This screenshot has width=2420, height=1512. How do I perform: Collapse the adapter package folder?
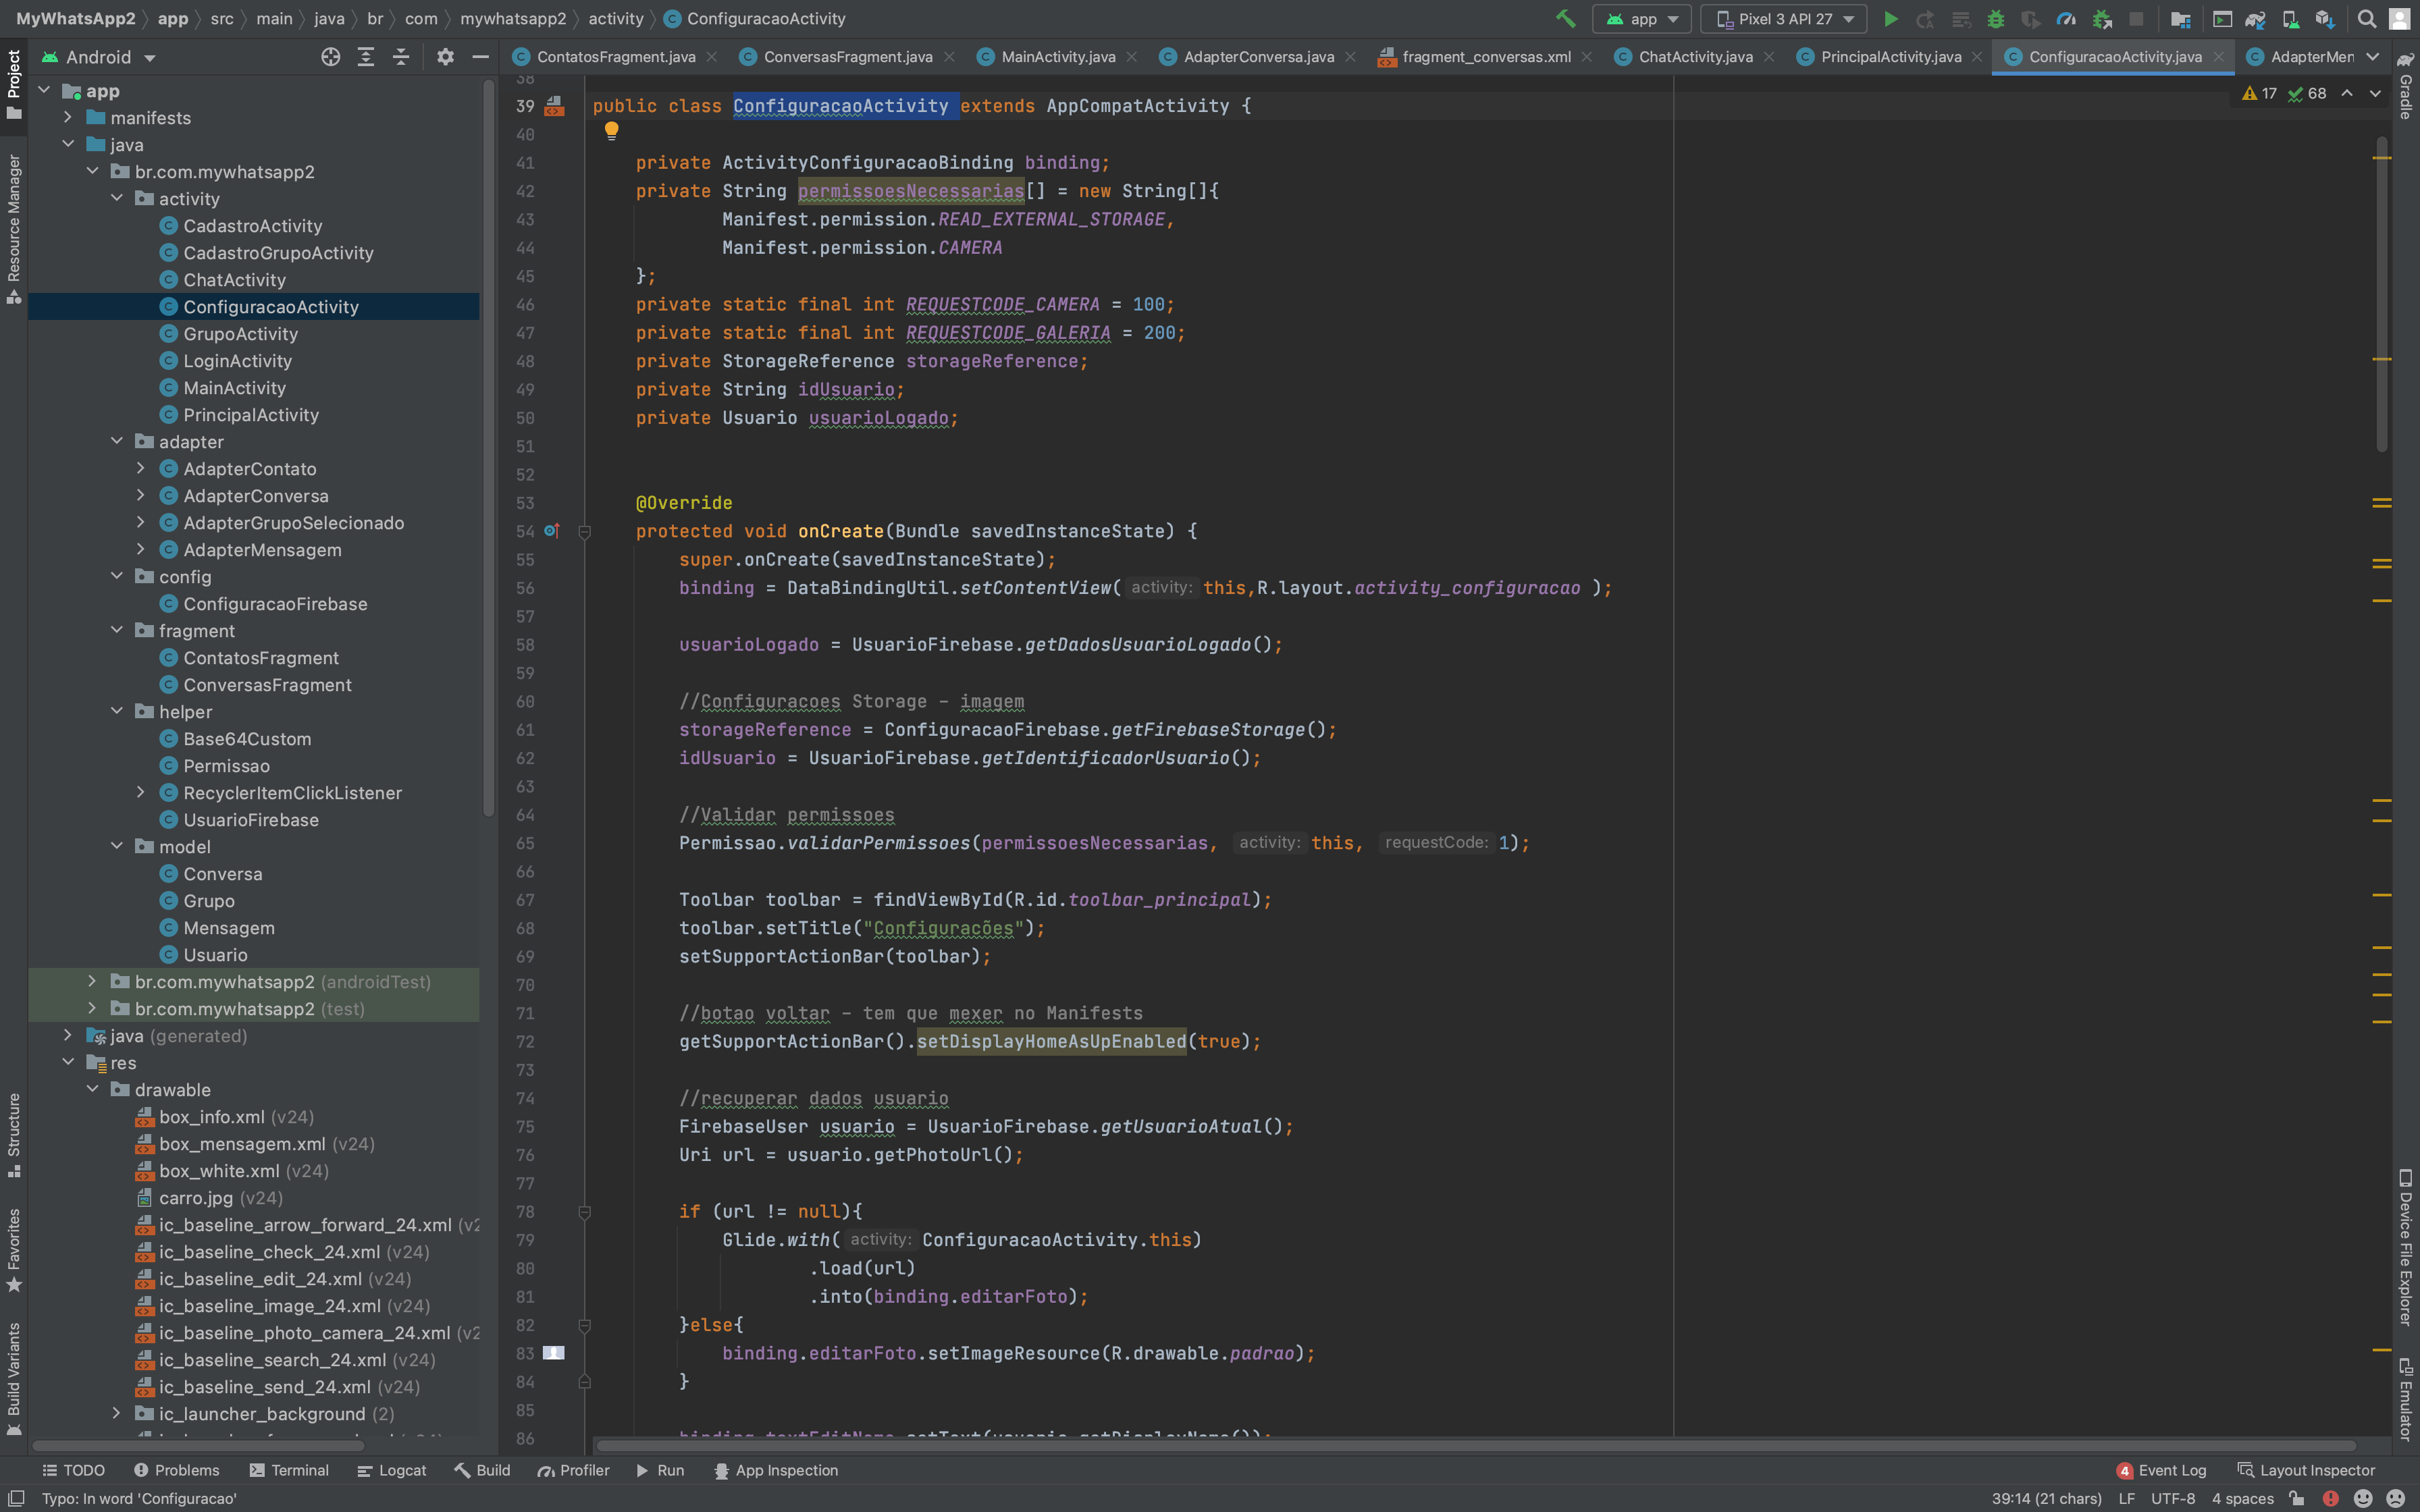pos(118,441)
